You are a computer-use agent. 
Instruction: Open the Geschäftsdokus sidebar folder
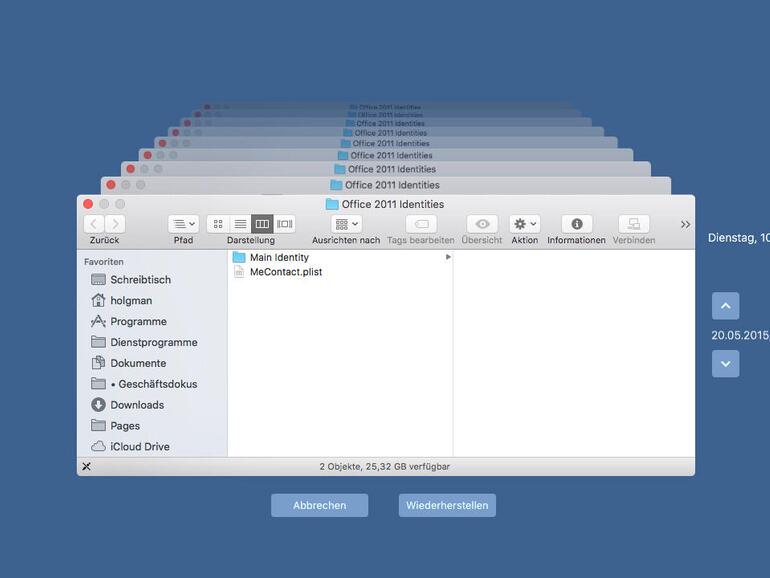pos(144,384)
